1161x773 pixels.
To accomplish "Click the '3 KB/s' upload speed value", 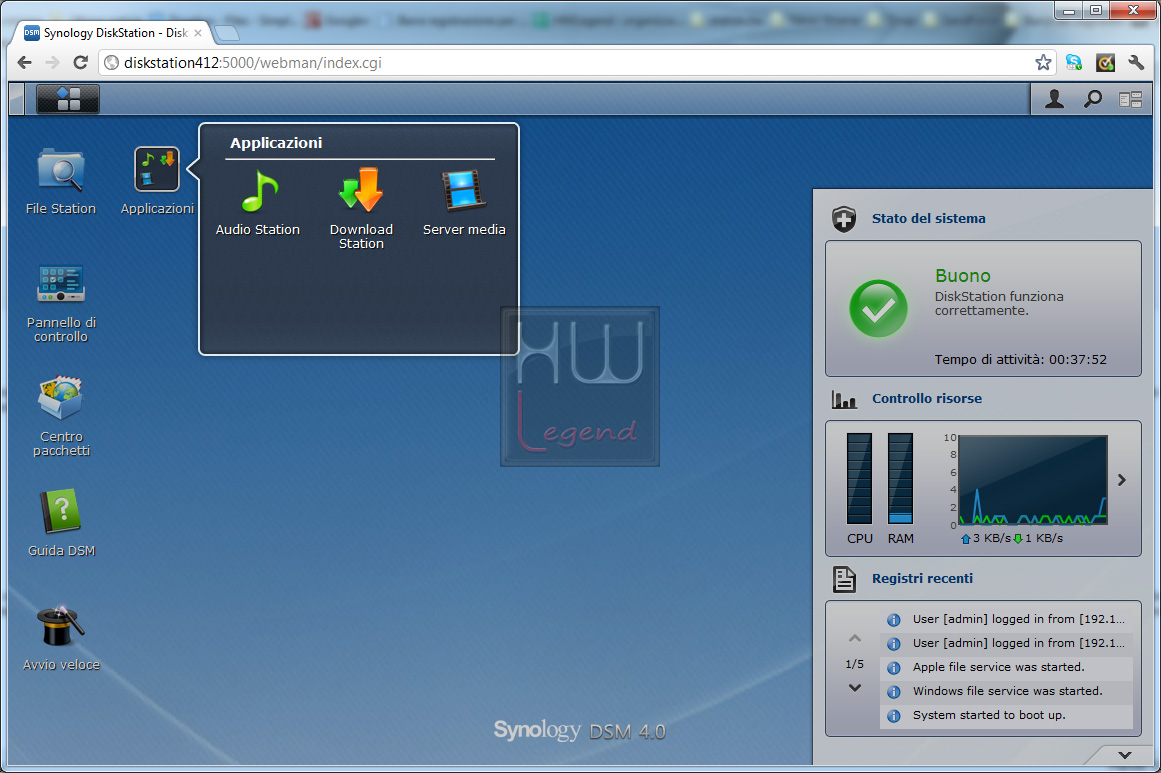I will [991, 538].
